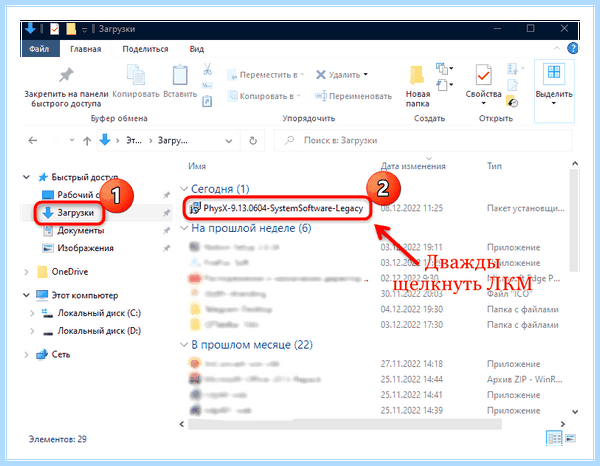Go up one level with up arrow

[x=87, y=141]
